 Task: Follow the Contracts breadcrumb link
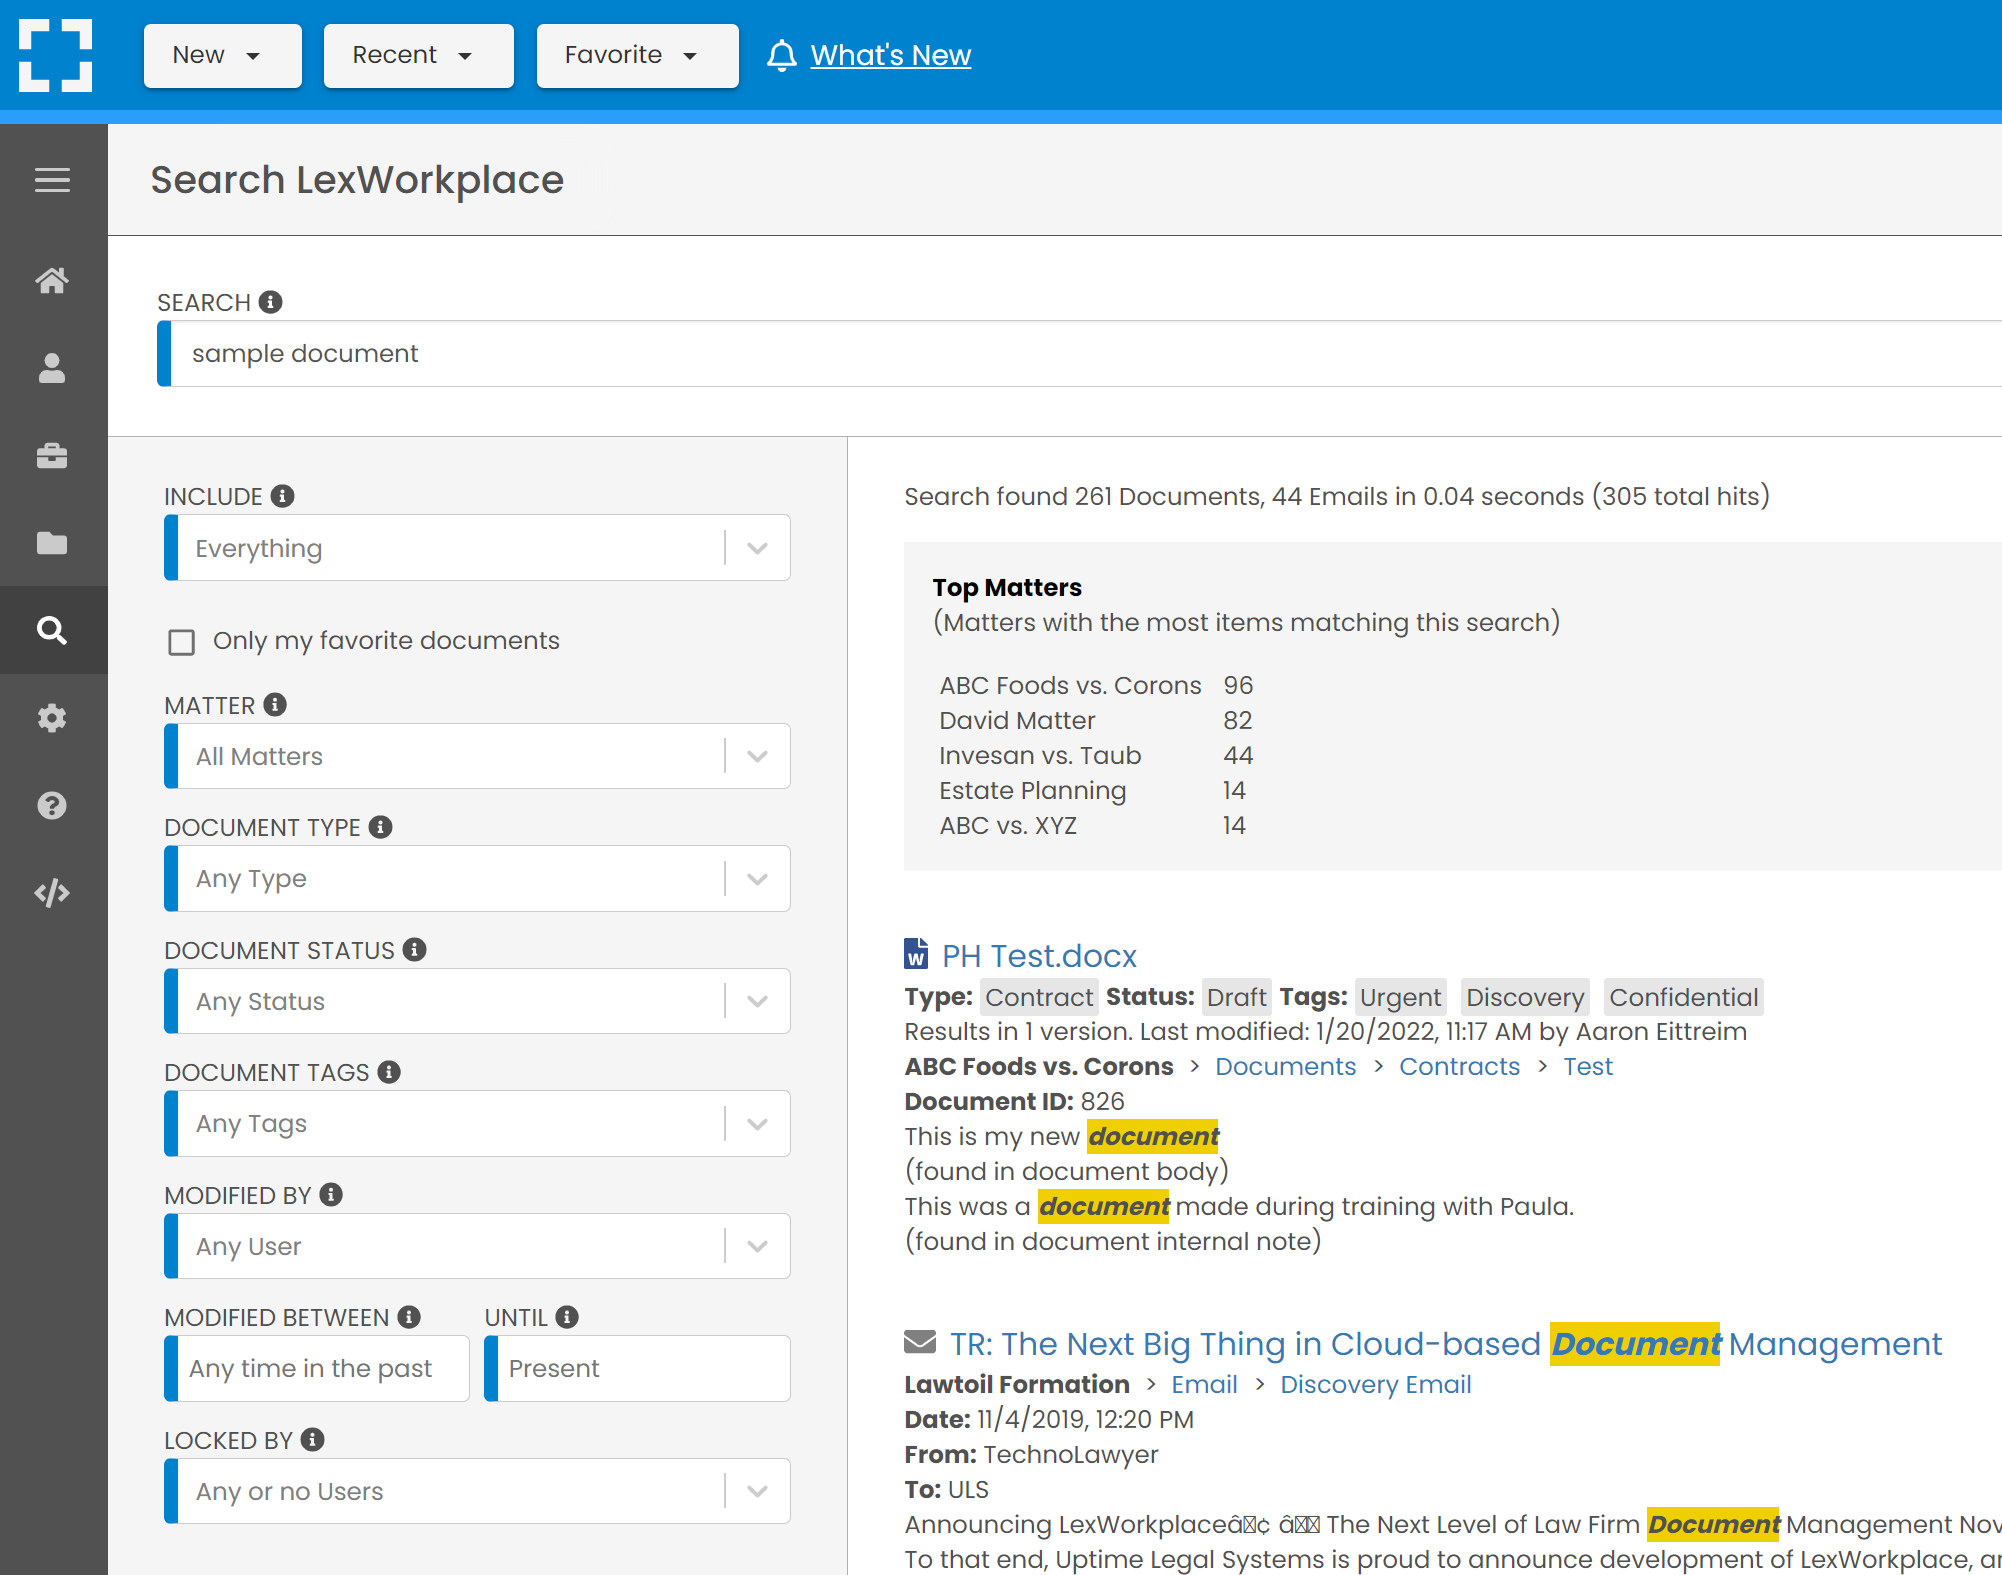[x=1459, y=1066]
